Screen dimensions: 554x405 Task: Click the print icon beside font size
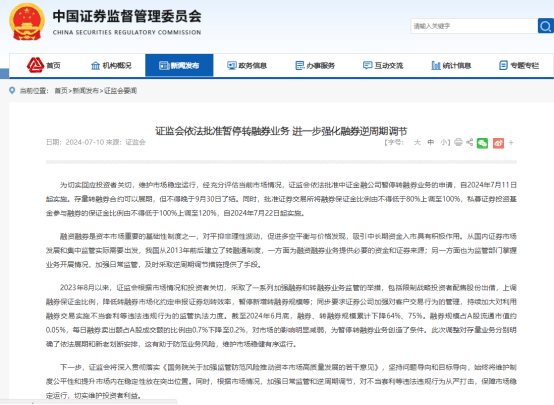point(458,142)
